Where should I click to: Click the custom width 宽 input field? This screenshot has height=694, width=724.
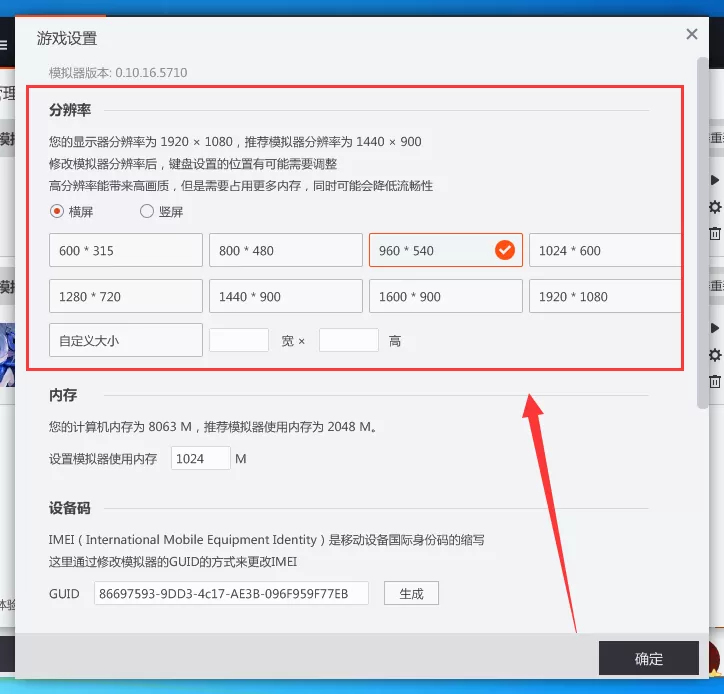239,340
